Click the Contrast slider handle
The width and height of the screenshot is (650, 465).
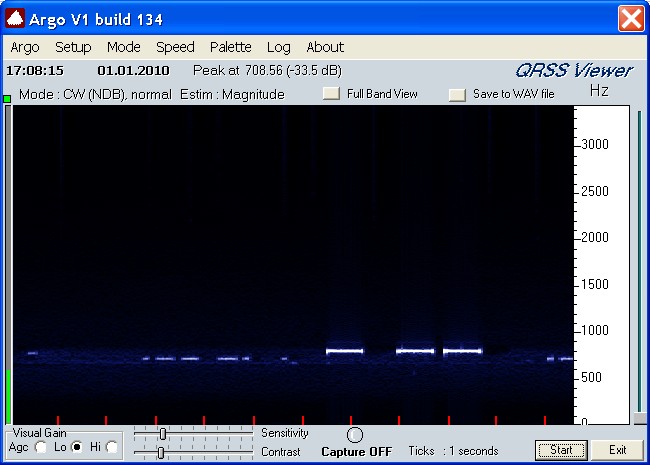pos(160,452)
